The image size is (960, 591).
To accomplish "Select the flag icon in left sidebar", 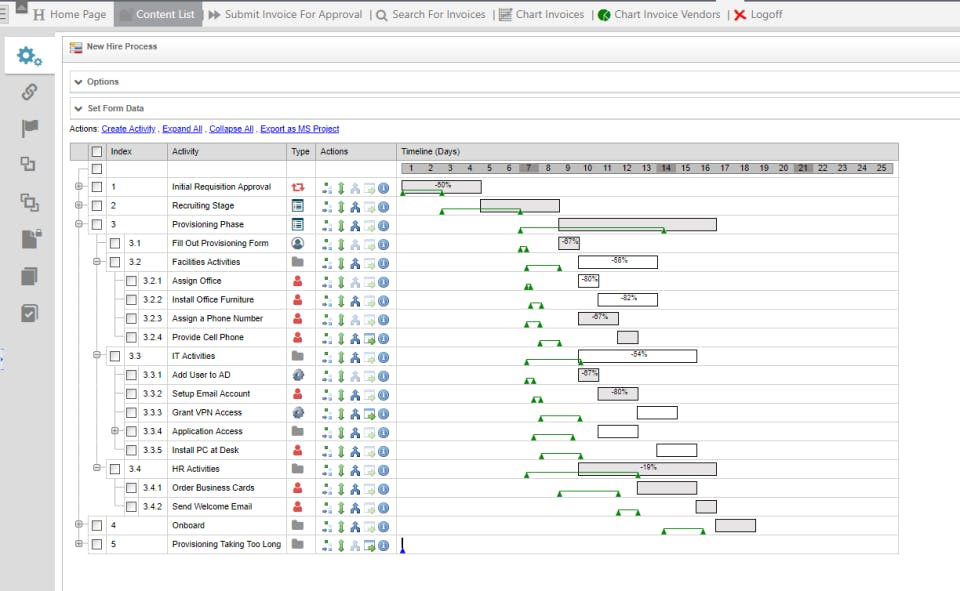I will [x=30, y=128].
